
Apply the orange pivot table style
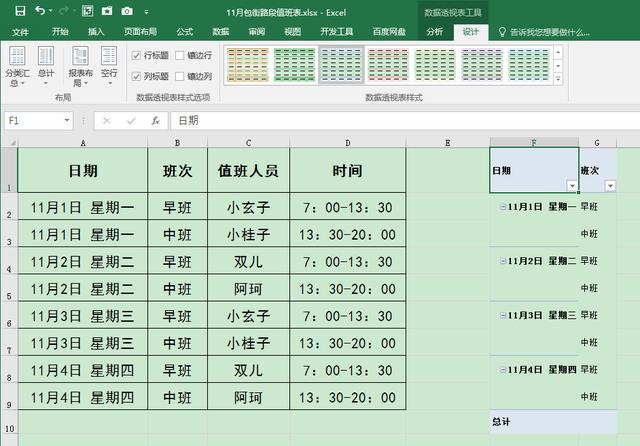pyautogui.click(x=248, y=64)
